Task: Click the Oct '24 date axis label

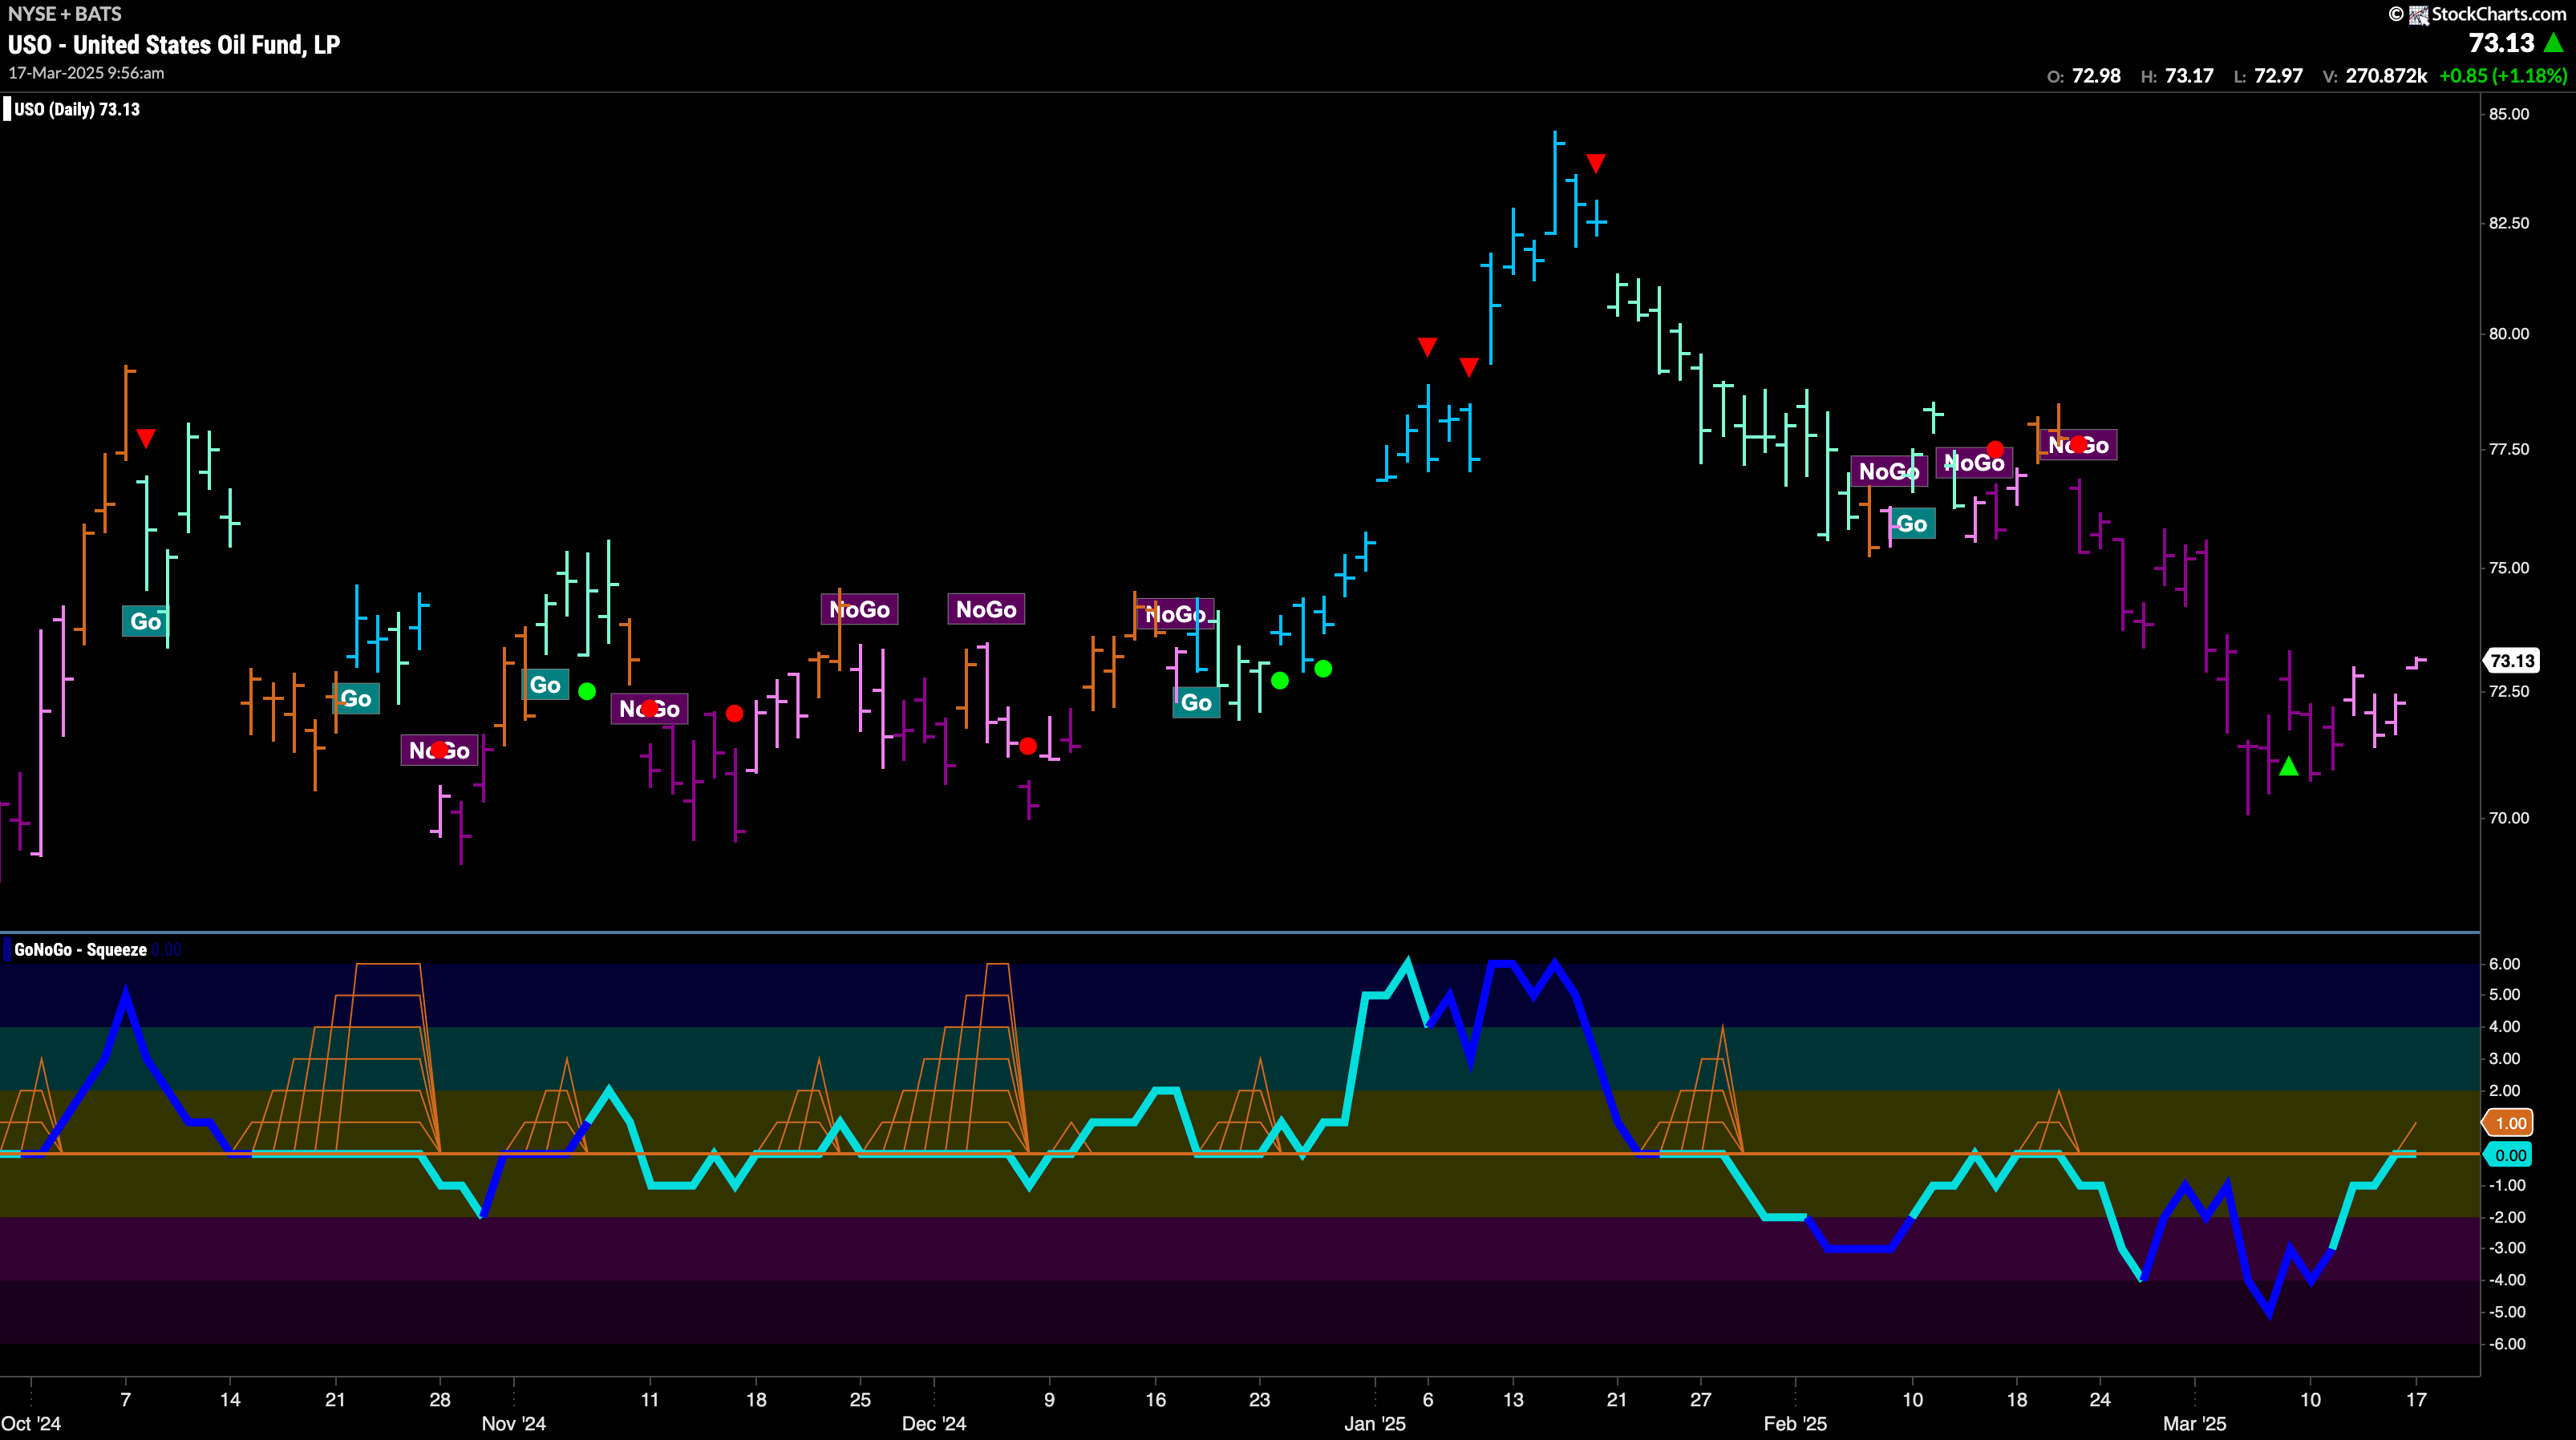Action: pos(31,1424)
